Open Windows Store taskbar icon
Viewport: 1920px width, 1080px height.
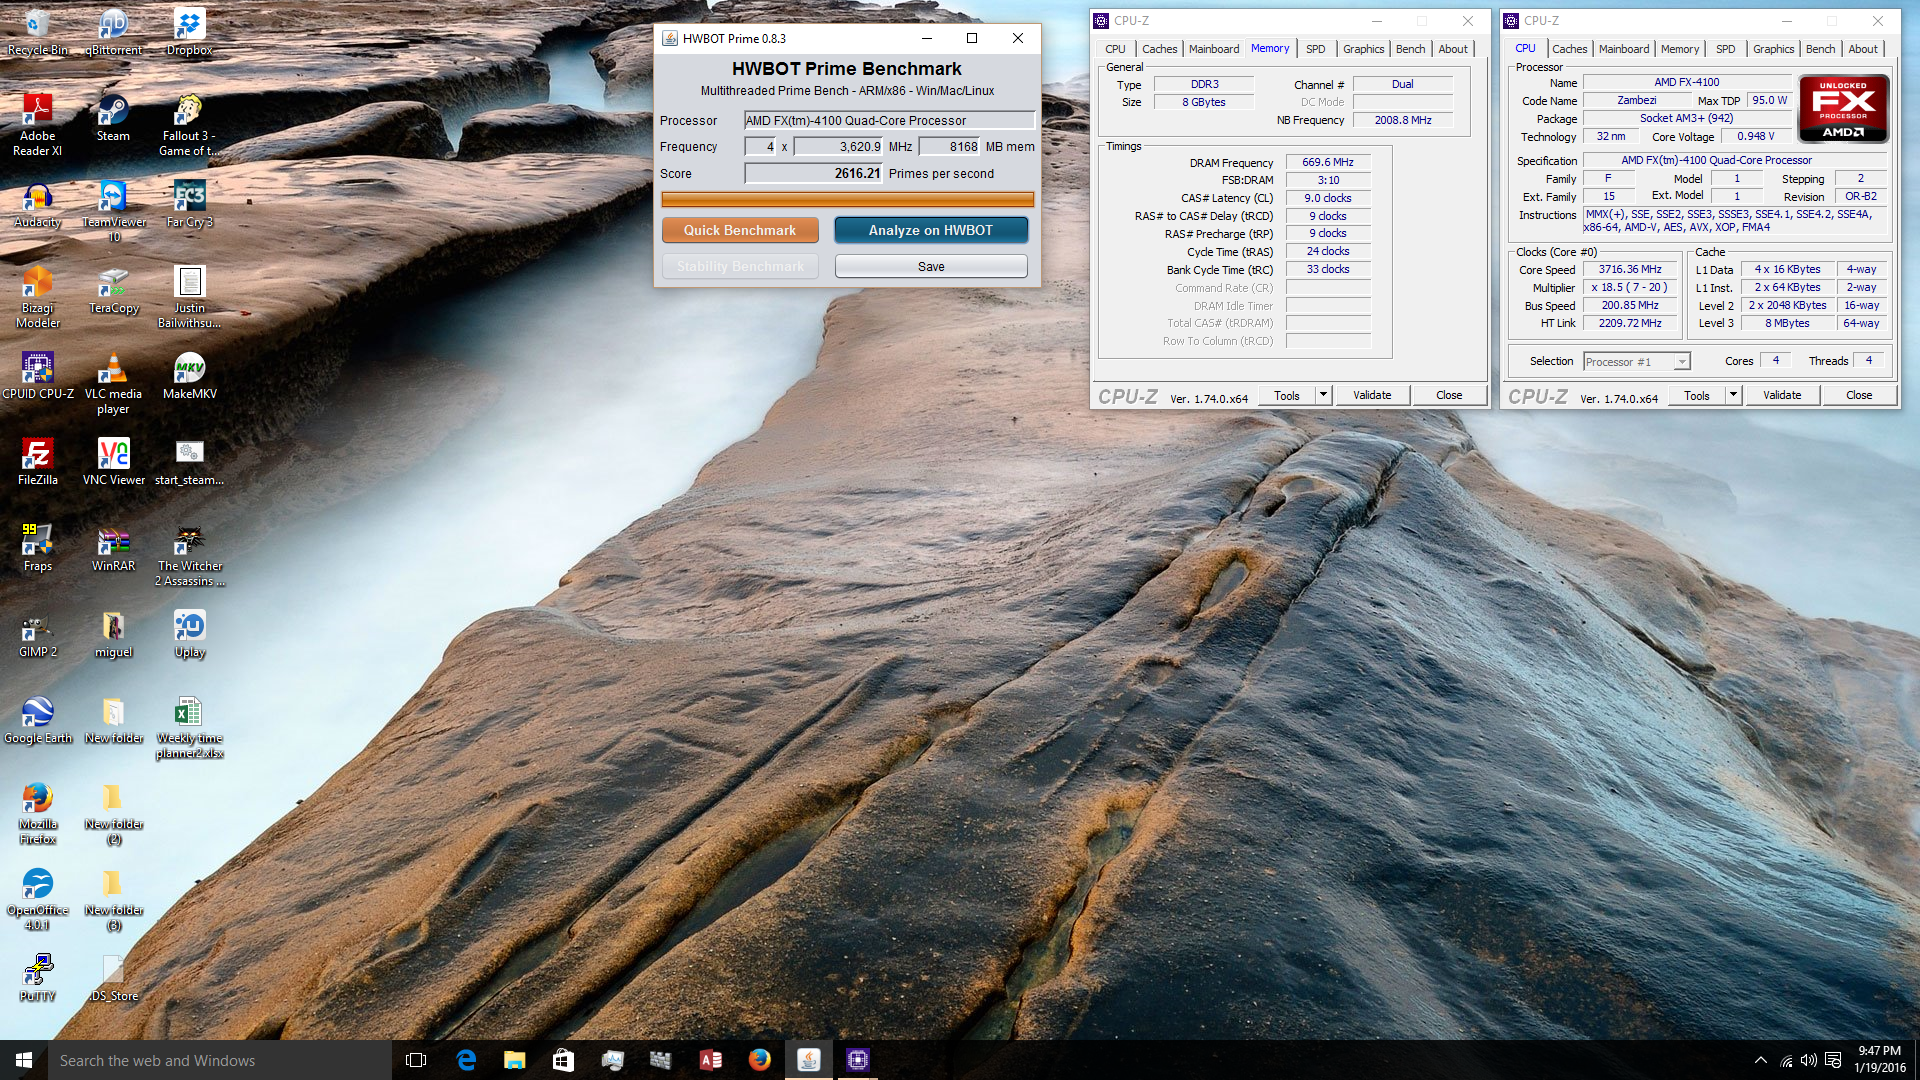(563, 1060)
